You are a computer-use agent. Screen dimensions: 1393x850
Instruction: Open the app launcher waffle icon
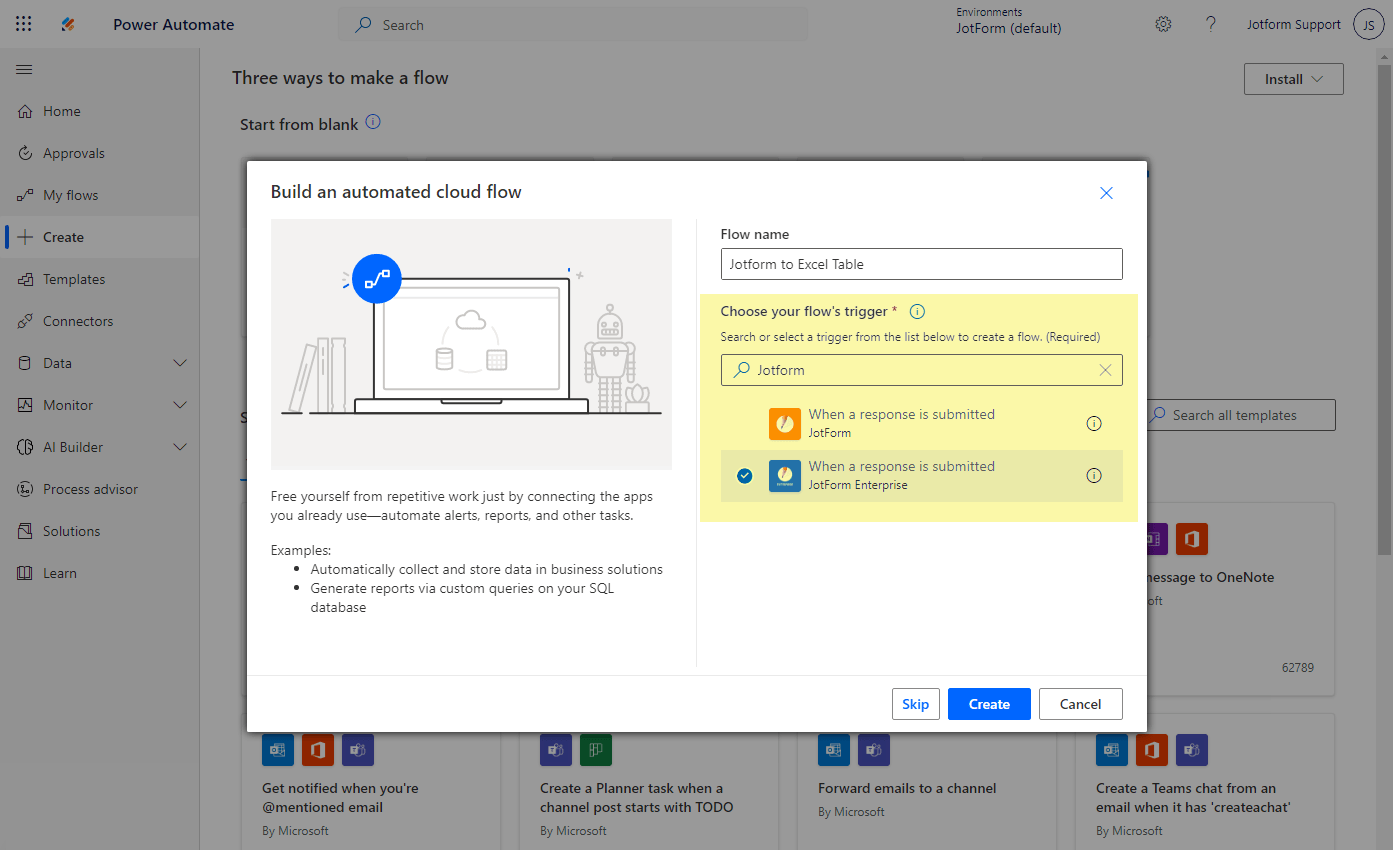coord(24,25)
